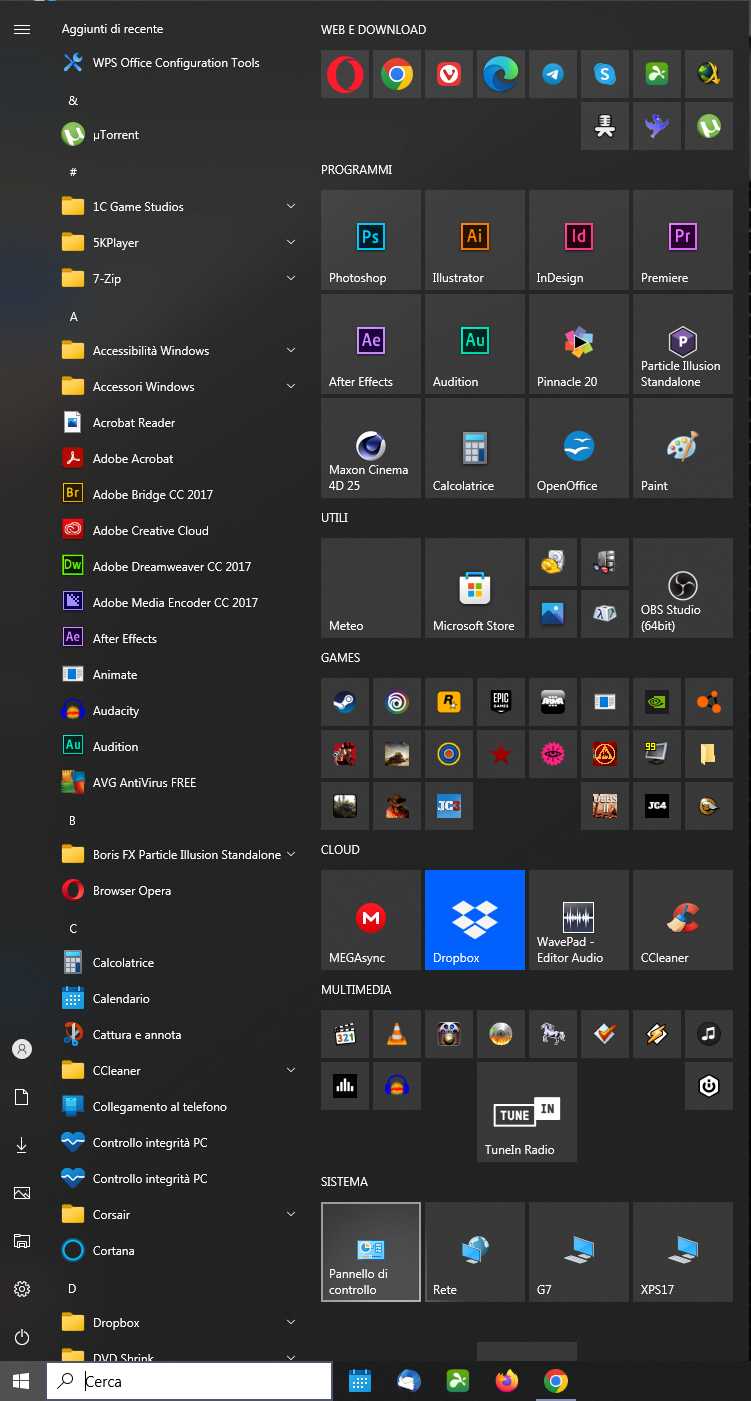Image resolution: width=751 pixels, height=1401 pixels.
Task: Open AVG AntiVirus FREE from app list
Action: 180,783
